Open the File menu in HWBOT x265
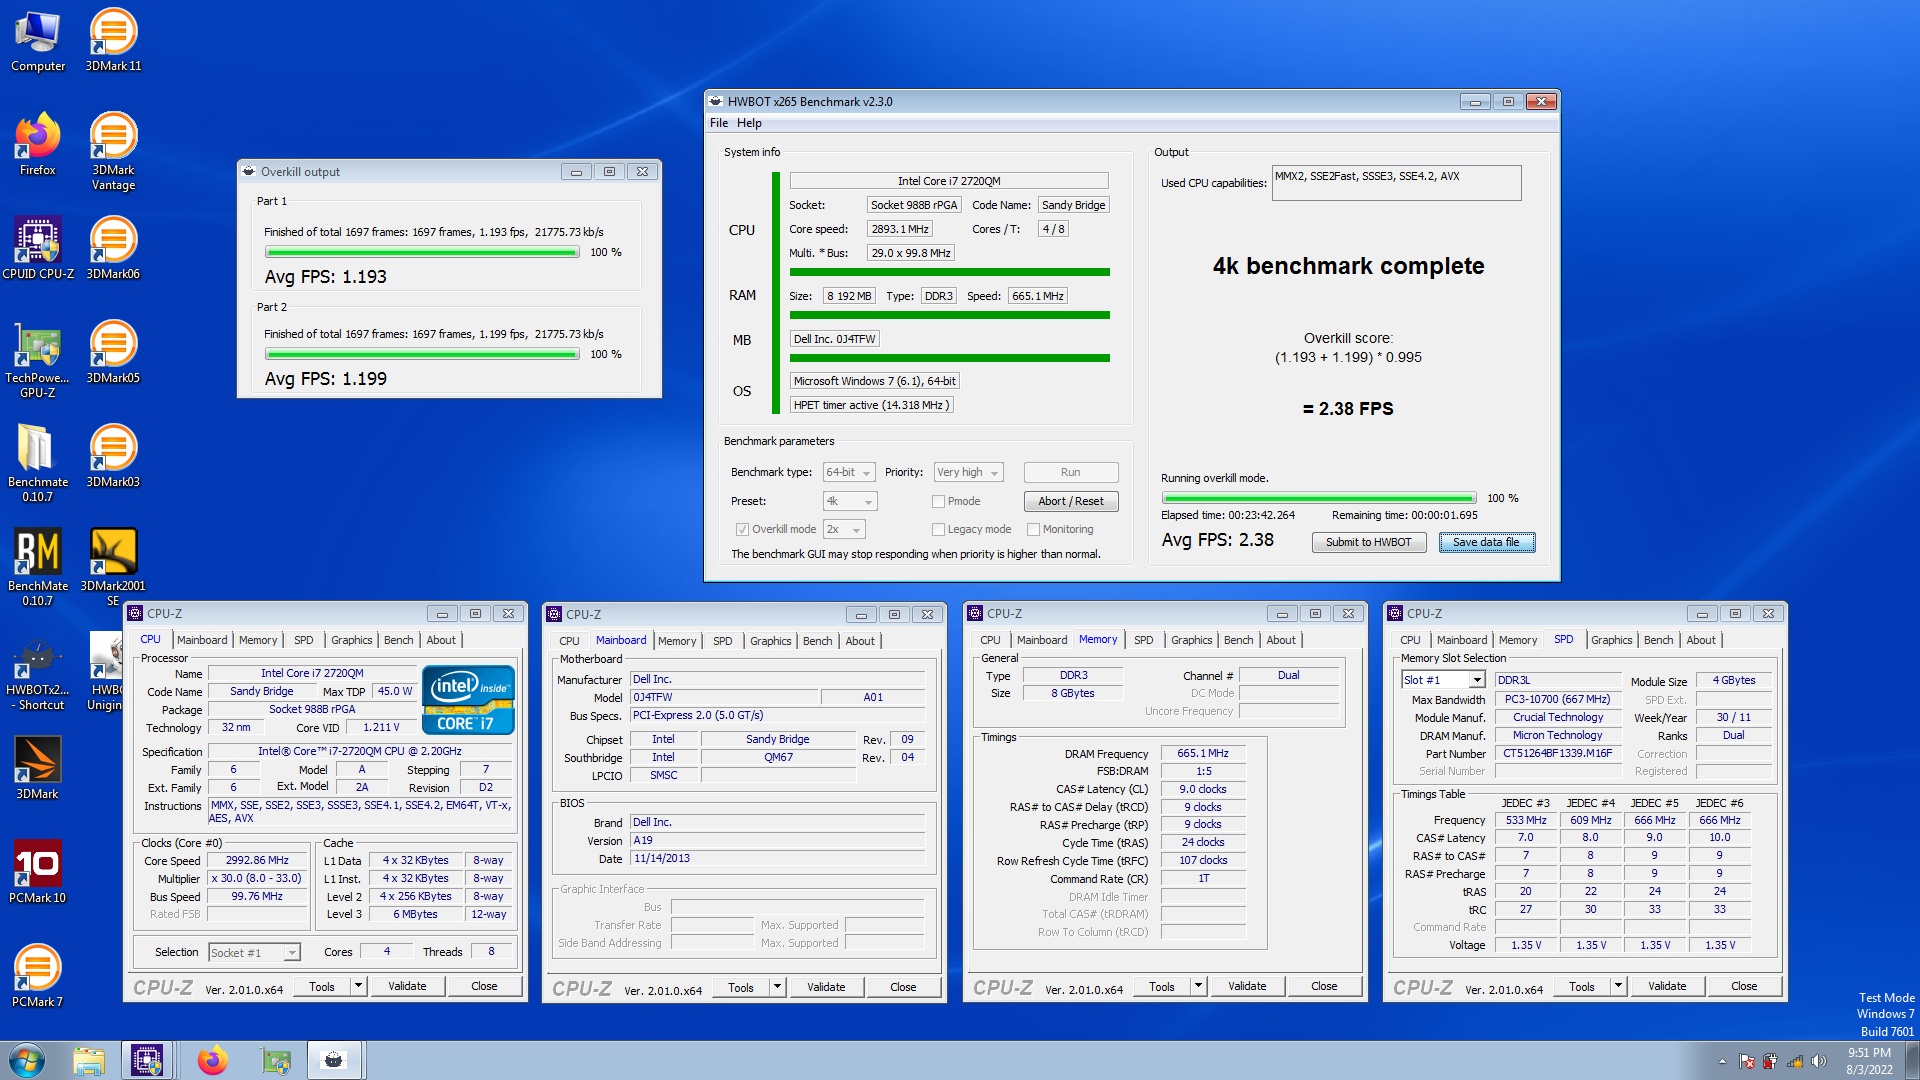The width and height of the screenshot is (1920, 1080). [719, 123]
